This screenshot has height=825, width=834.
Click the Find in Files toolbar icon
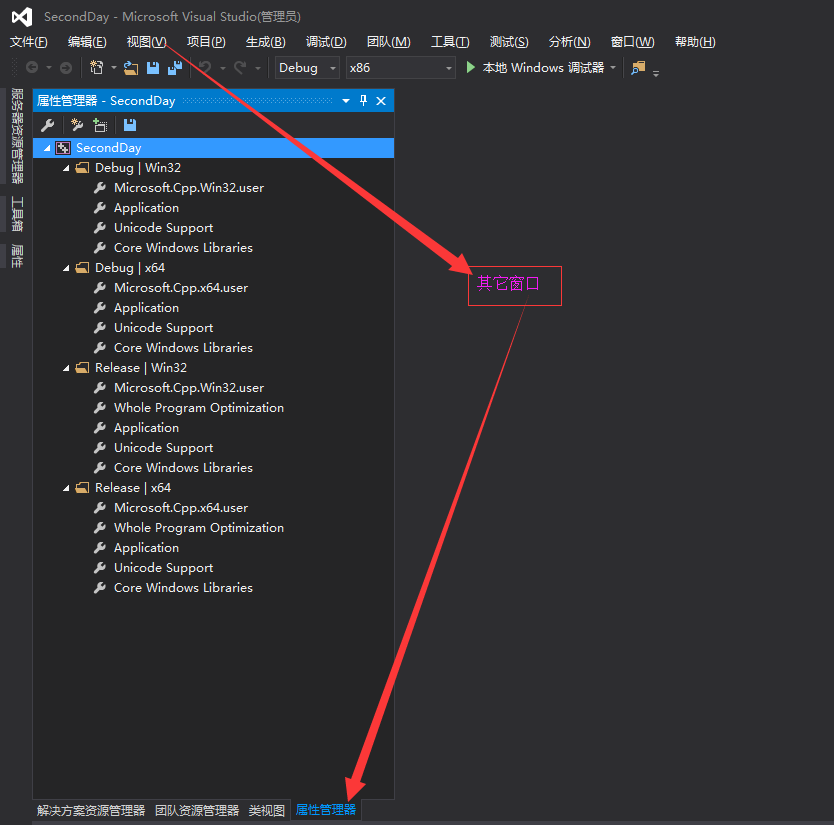[x=638, y=68]
